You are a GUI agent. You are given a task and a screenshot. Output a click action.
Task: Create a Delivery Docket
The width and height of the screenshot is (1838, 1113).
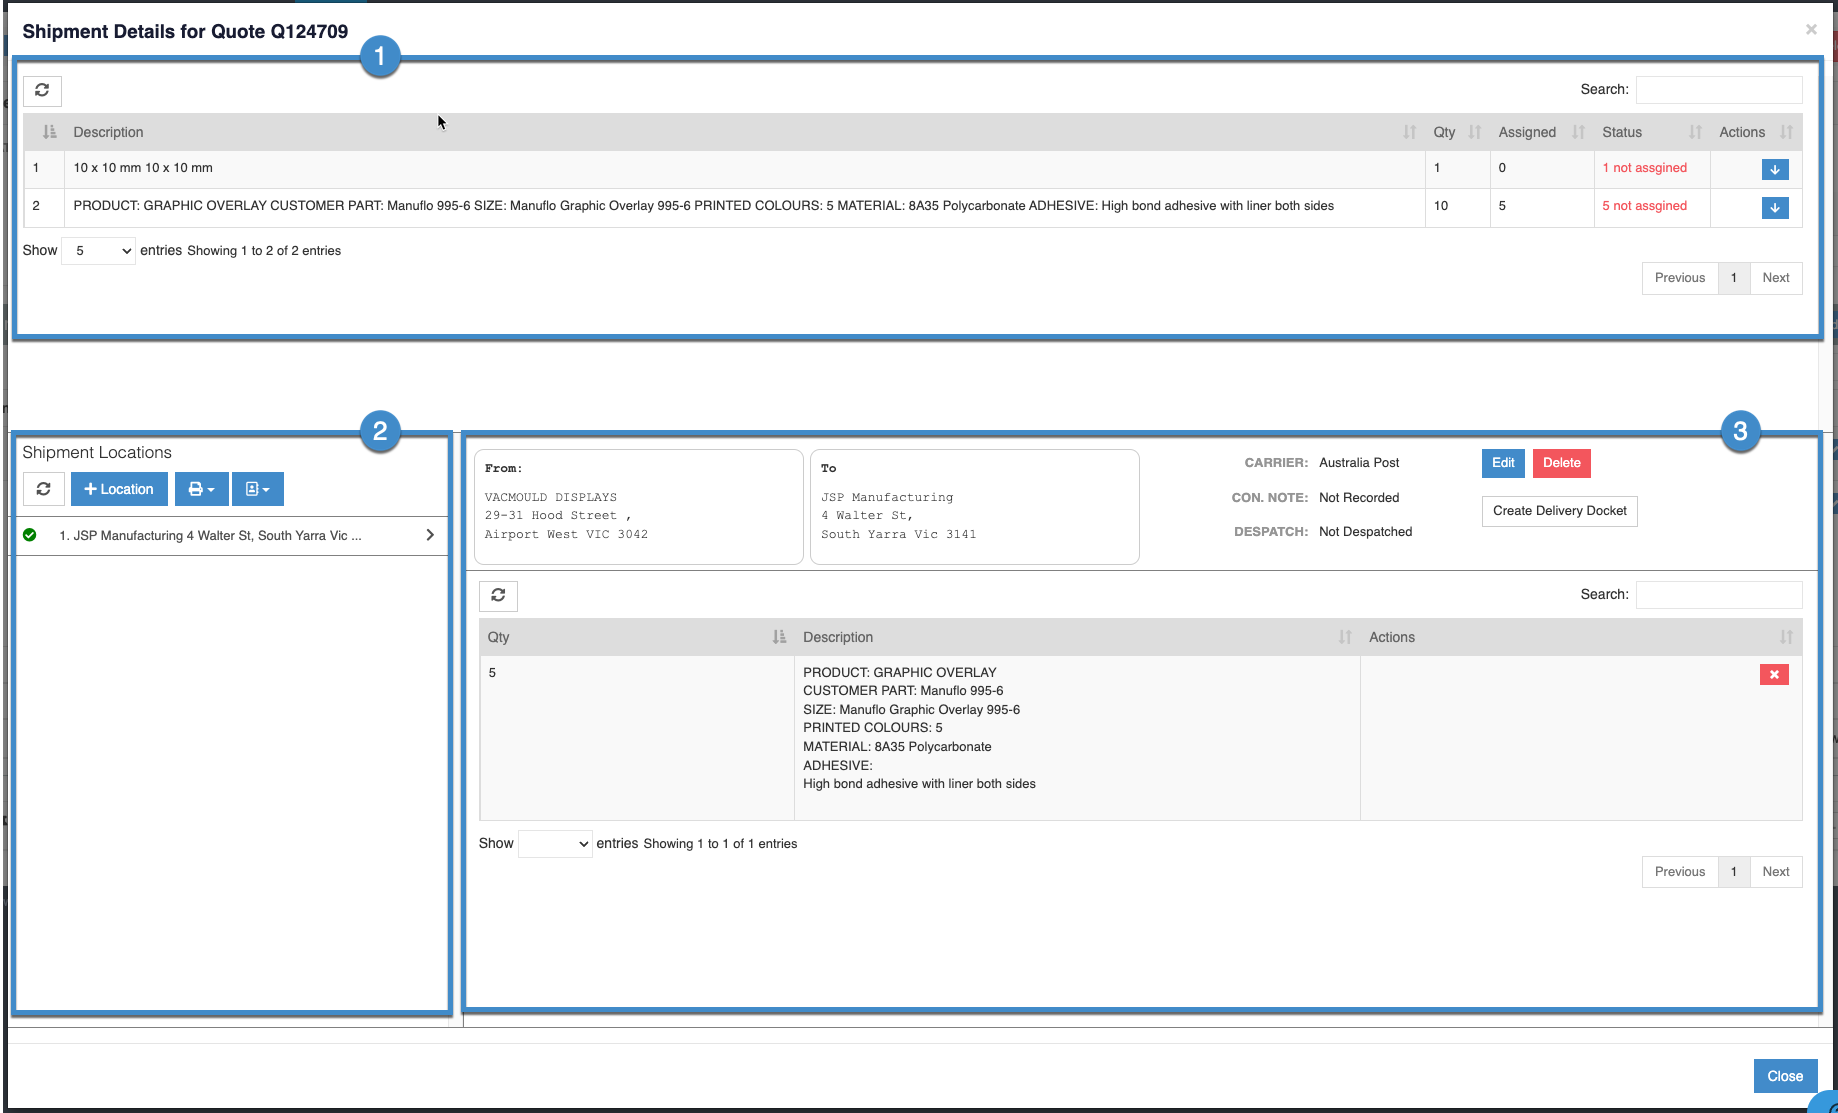[1559, 511]
